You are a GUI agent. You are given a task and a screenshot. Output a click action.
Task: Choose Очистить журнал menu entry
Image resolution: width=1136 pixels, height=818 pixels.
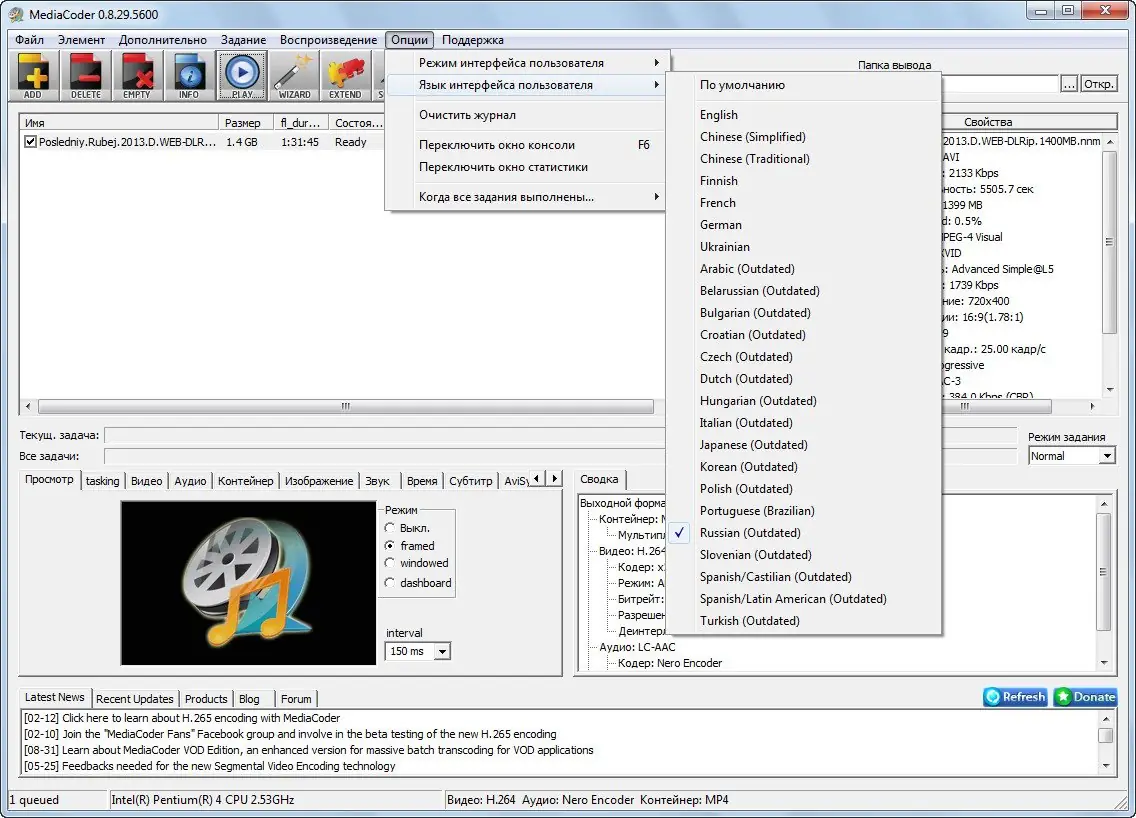pos(527,115)
